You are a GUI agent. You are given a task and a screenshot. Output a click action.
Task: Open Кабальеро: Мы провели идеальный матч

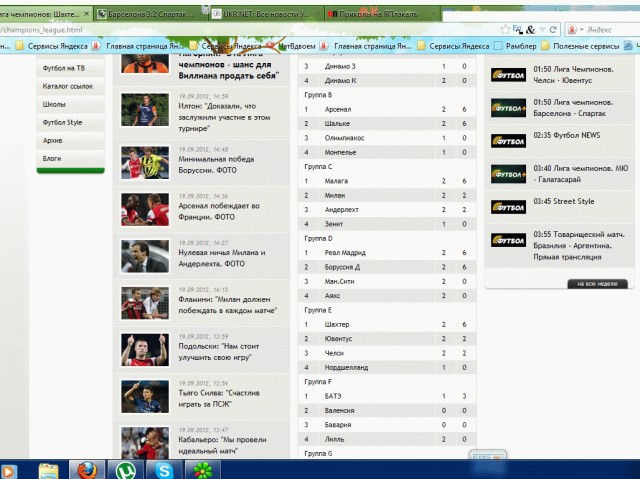coord(222,445)
